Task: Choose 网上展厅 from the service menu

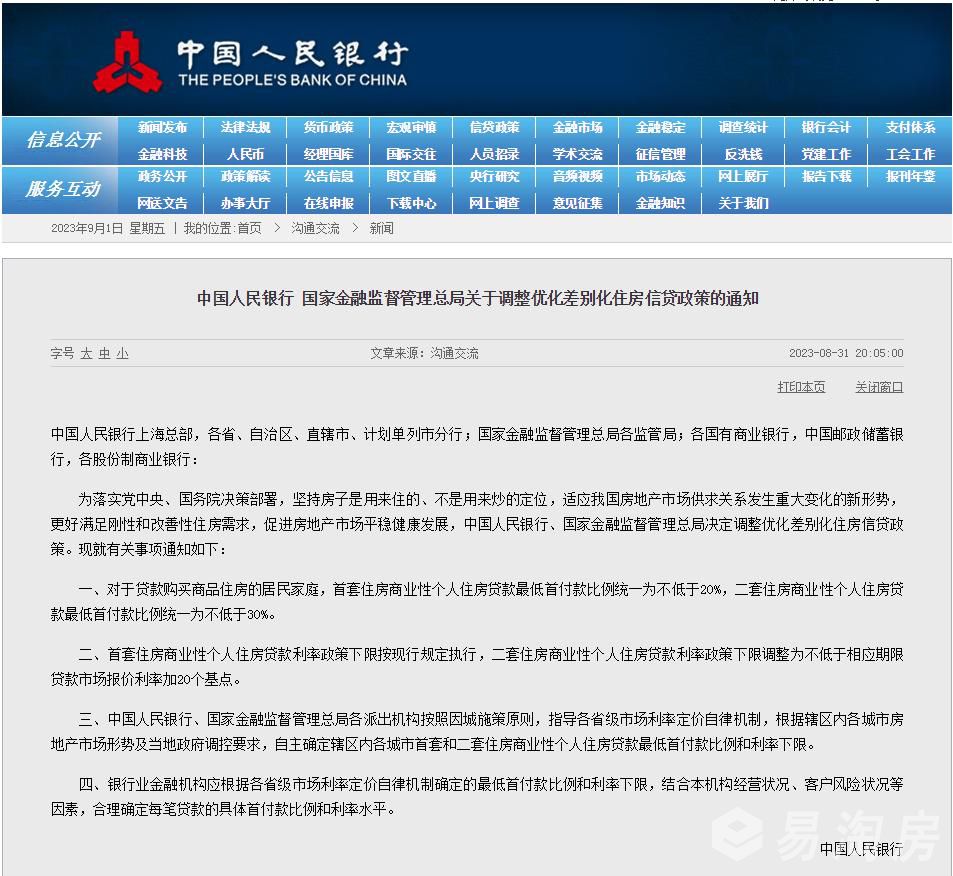Action: (x=743, y=176)
